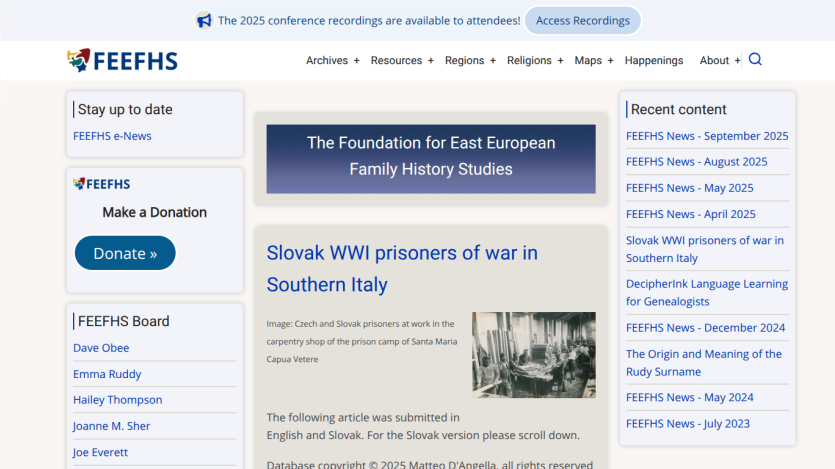Expand the Maps menu plus sign
Image resolution: width=835 pixels, height=469 pixels.
click(x=610, y=61)
